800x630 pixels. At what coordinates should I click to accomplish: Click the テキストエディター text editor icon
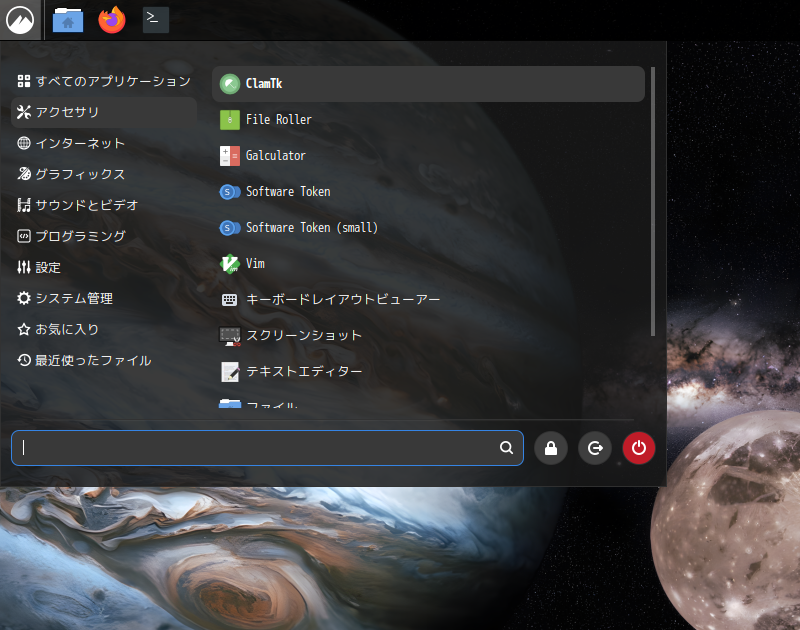click(x=230, y=372)
